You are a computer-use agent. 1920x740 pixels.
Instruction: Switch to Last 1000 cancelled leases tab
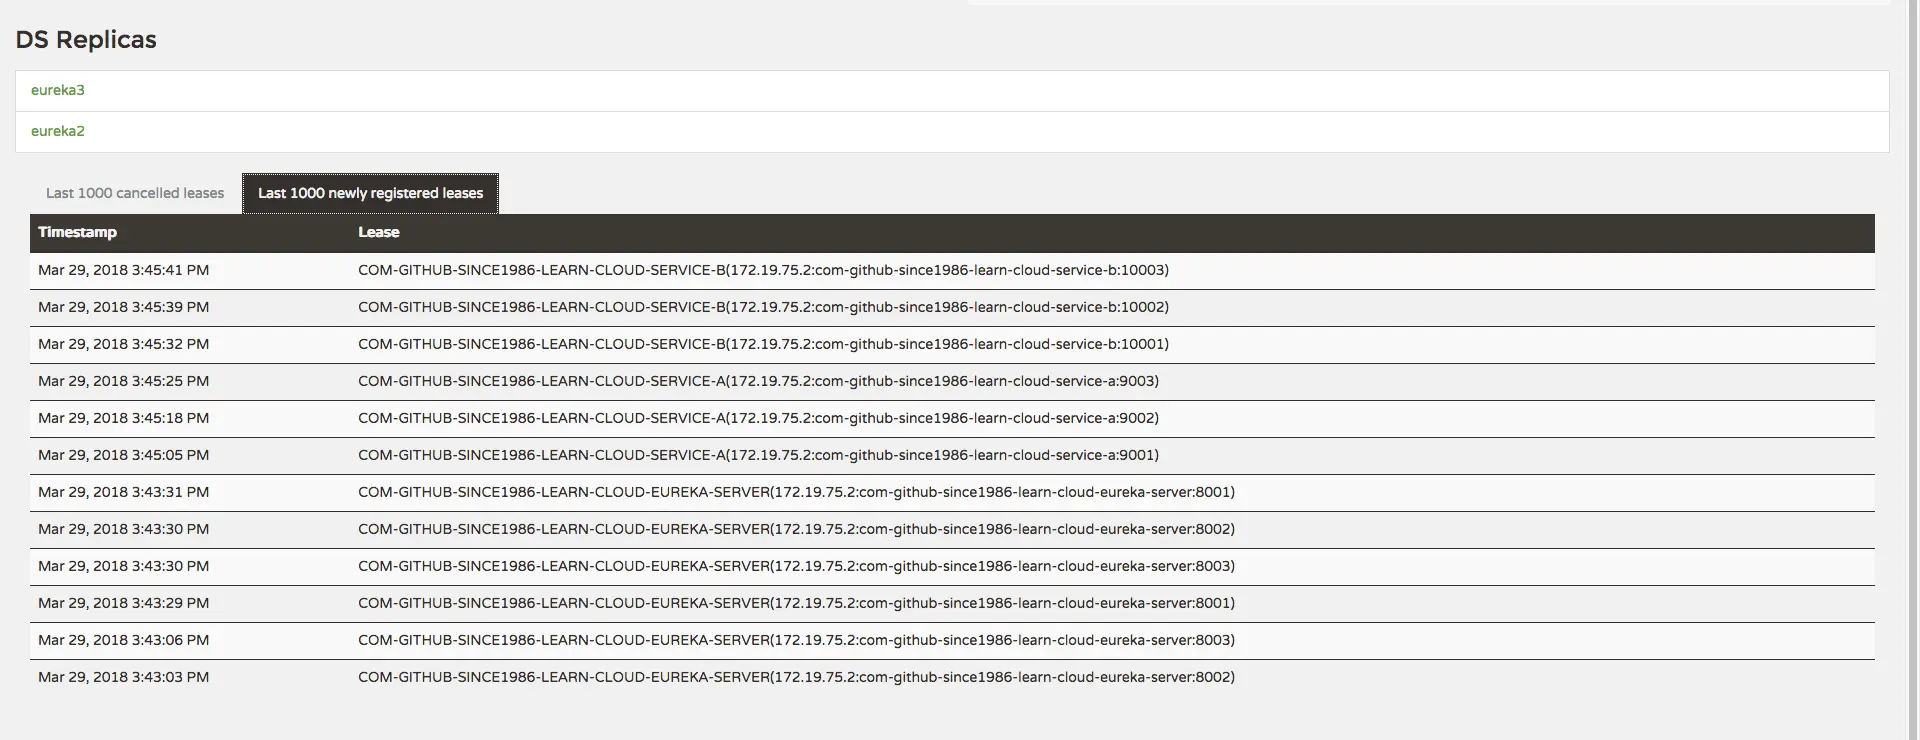pos(135,193)
